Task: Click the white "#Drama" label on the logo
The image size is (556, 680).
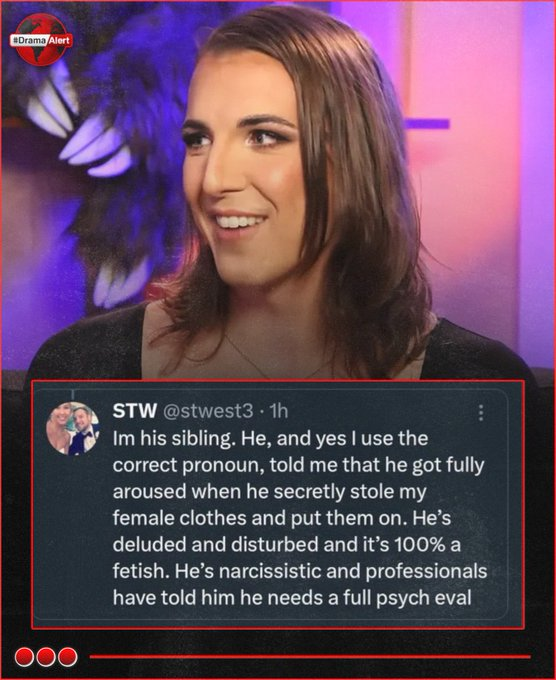Action: [x=28, y=40]
